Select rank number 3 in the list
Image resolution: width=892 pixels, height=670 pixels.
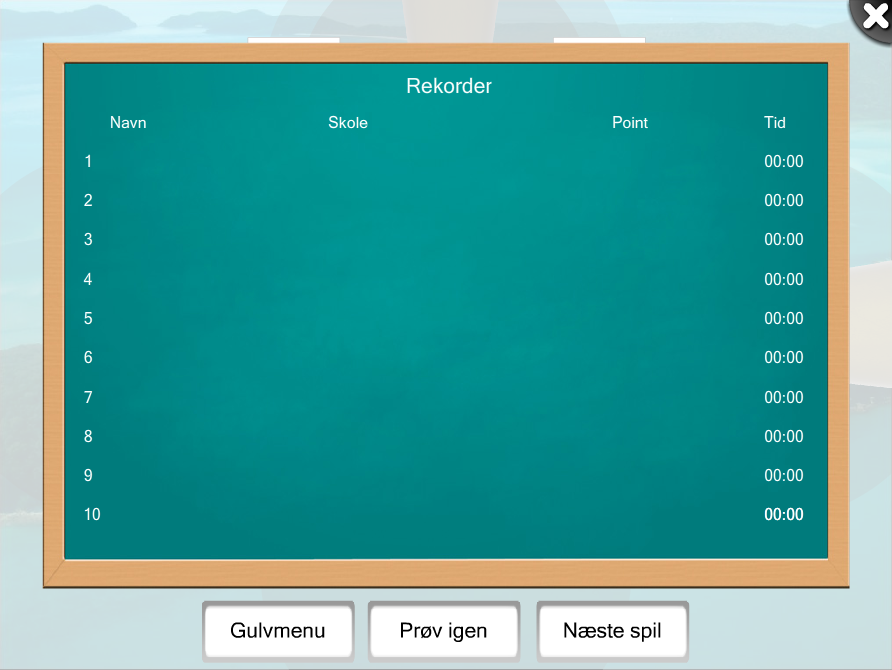tap(88, 240)
